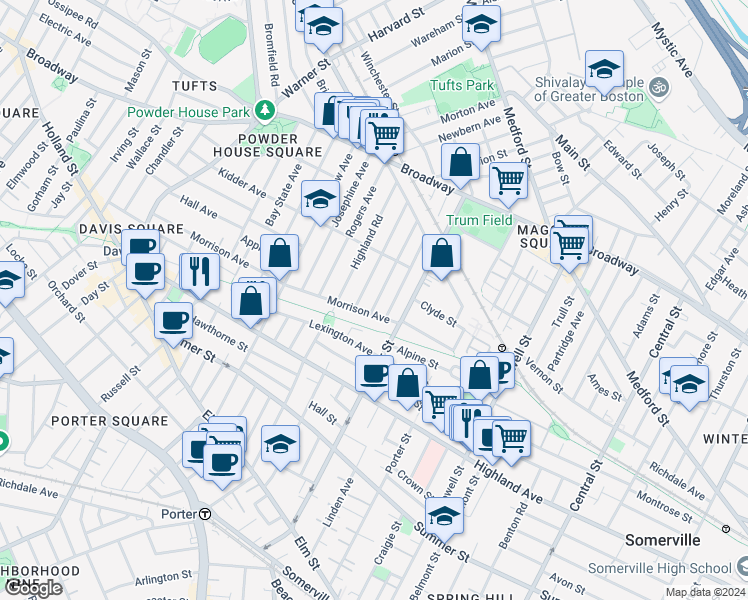Select the Russell St street label
The image size is (748, 600).
(120, 384)
